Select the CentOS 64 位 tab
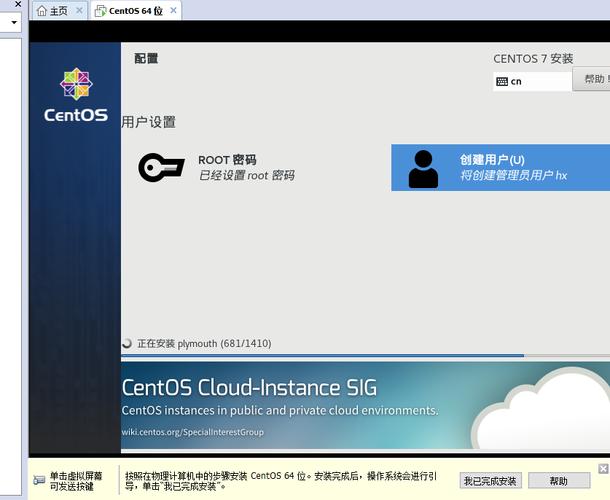The width and height of the screenshot is (610, 500). click(x=135, y=11)
